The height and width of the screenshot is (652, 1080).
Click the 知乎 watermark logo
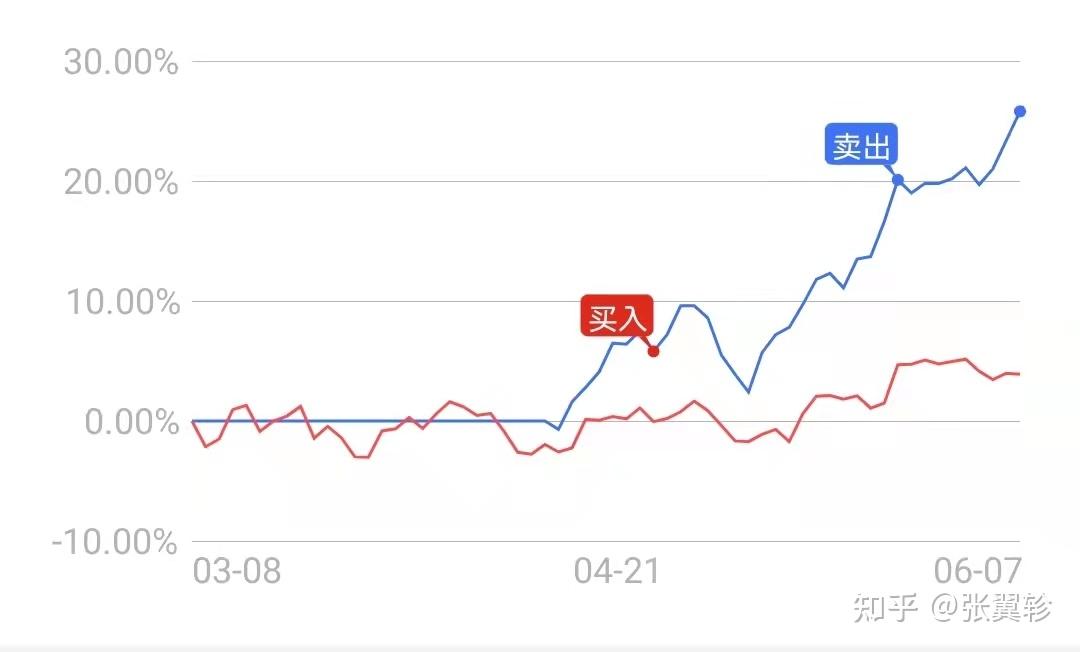[x=886, y=608]
